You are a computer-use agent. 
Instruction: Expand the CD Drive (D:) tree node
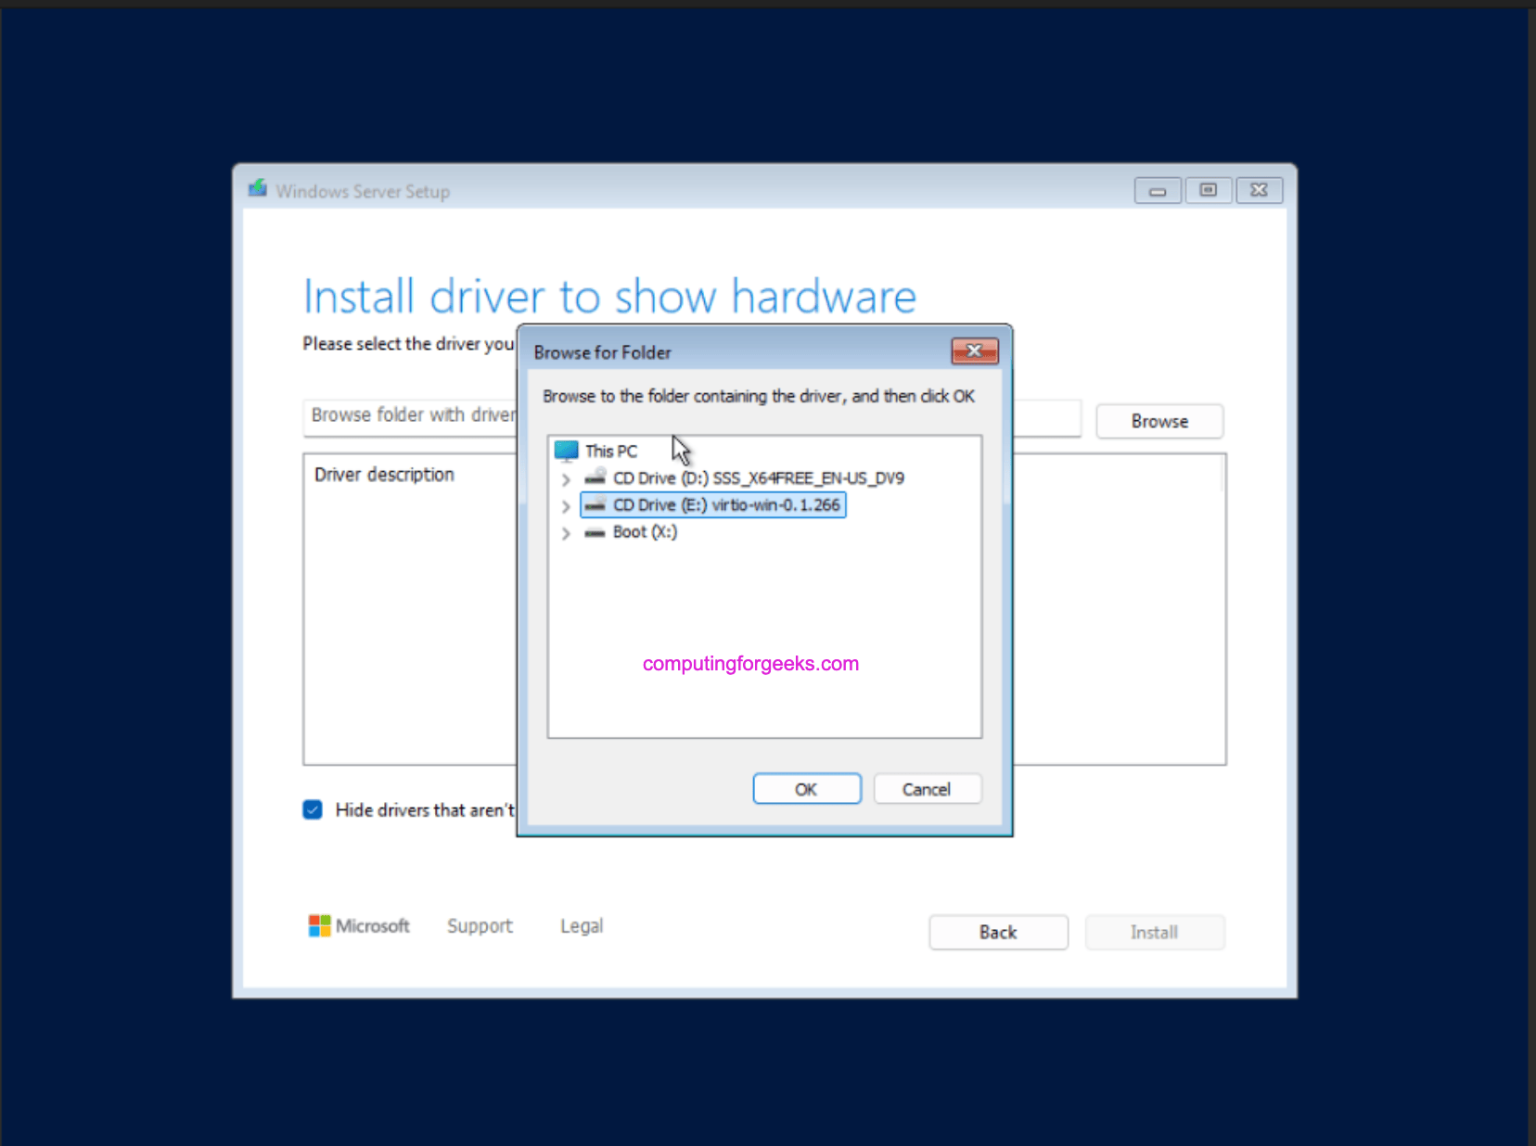566,479
